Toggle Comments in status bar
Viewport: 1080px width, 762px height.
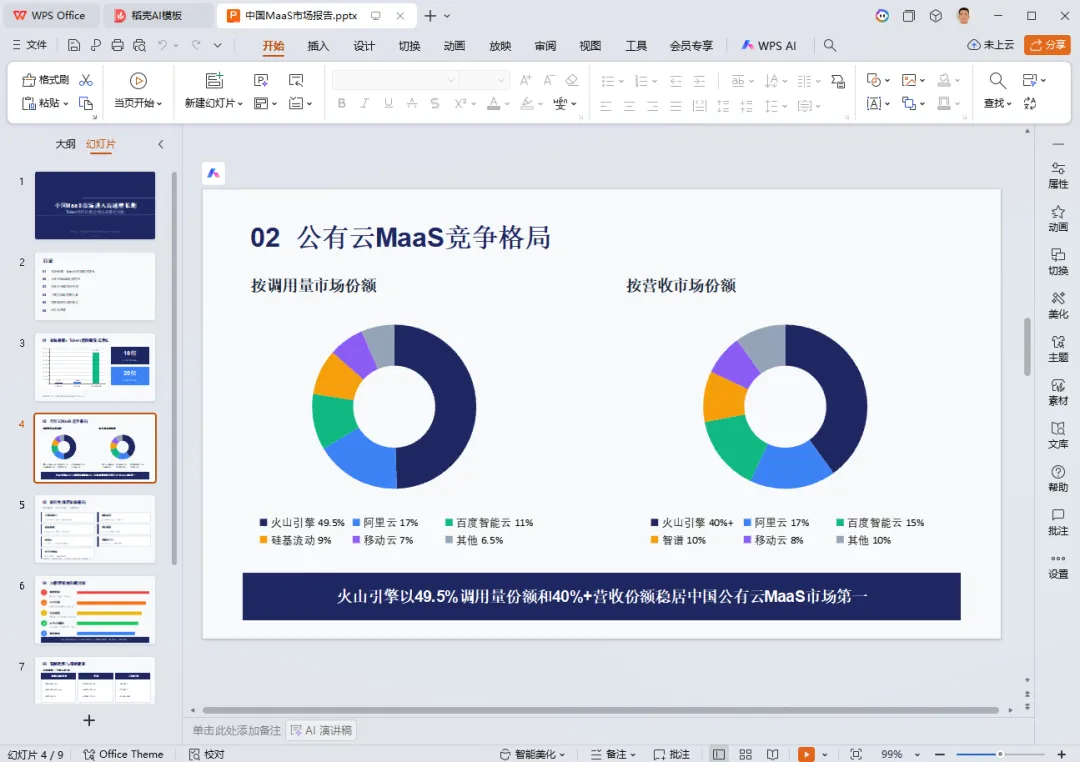click(x=672, y=754)
